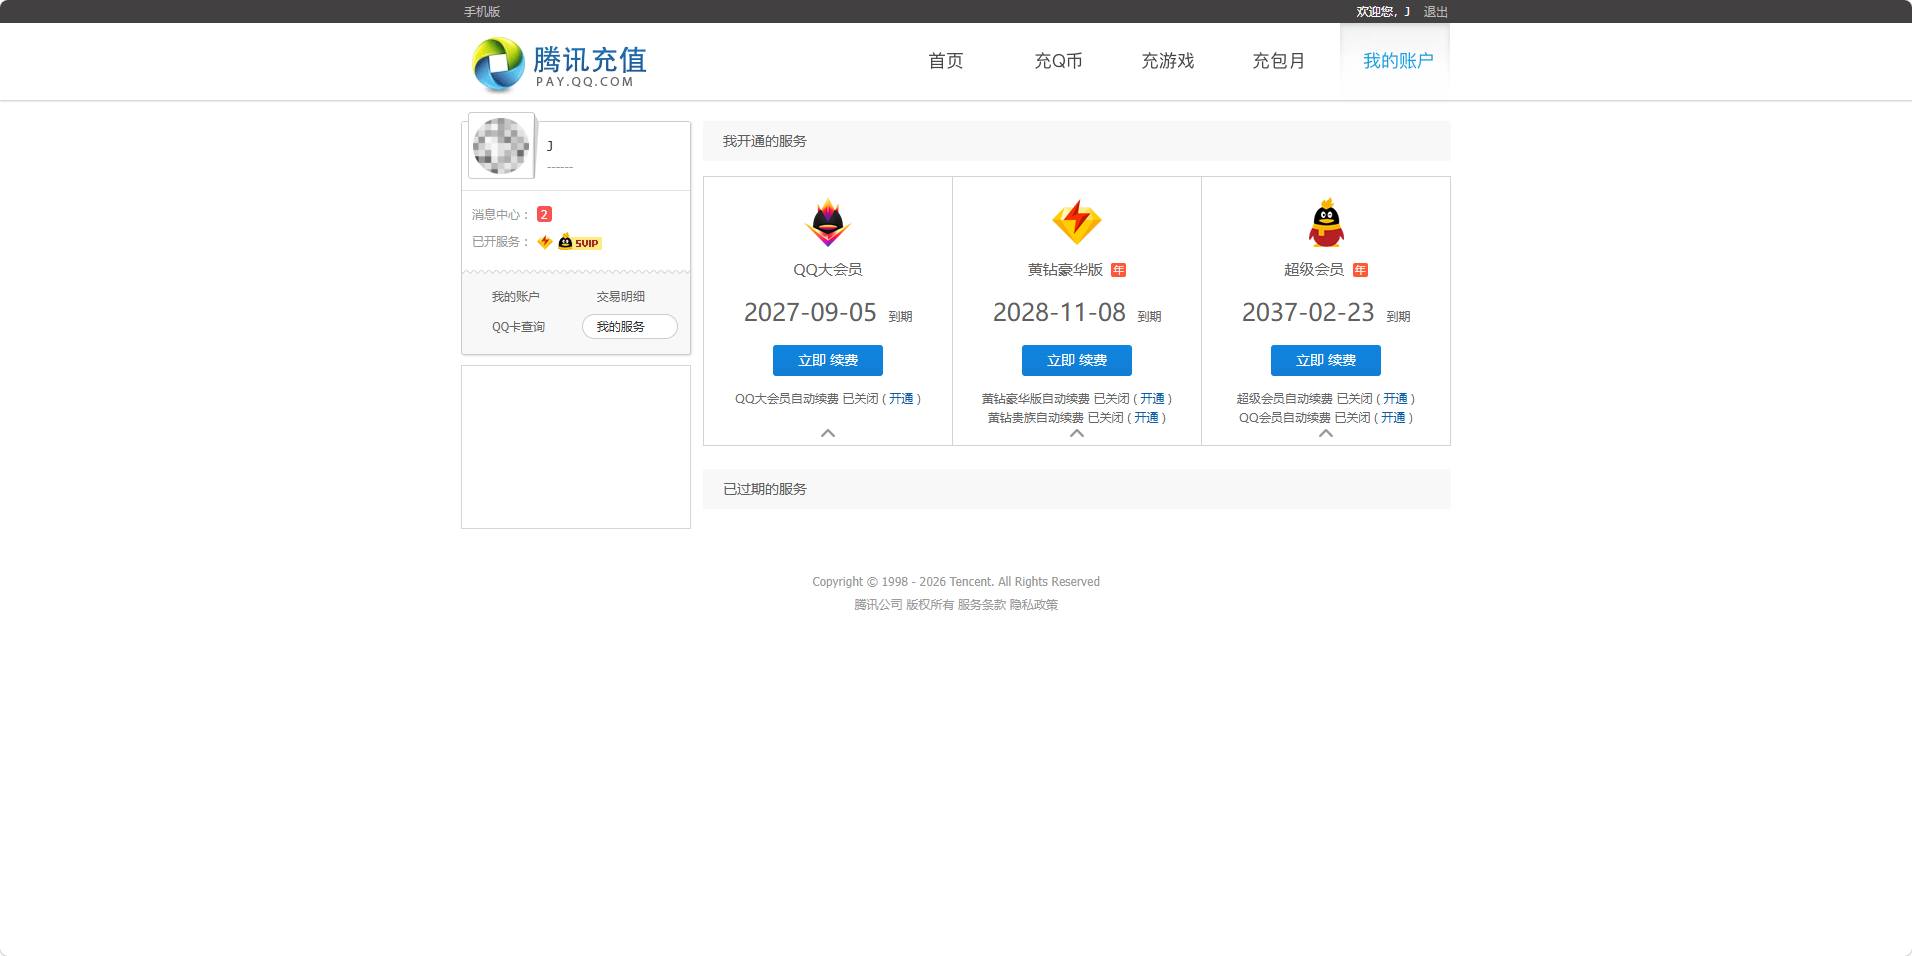The height and width of the screenshot is (956, 1912).
Task: Click the 黄钻豪华版 lightning diamond icon
Action: click(x=1077, y=222)
